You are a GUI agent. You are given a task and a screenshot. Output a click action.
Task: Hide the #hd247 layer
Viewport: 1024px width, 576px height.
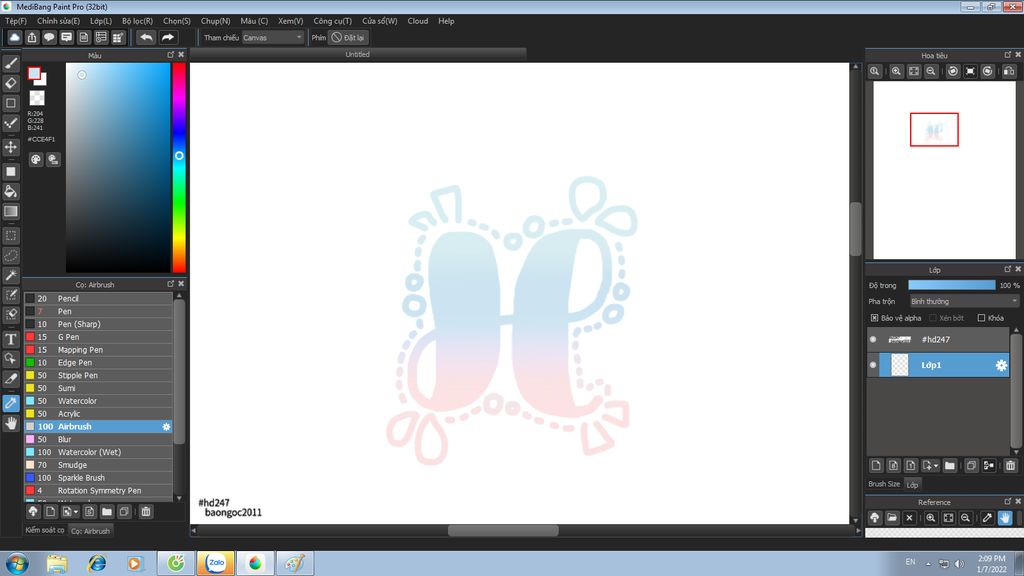[873, 340]
